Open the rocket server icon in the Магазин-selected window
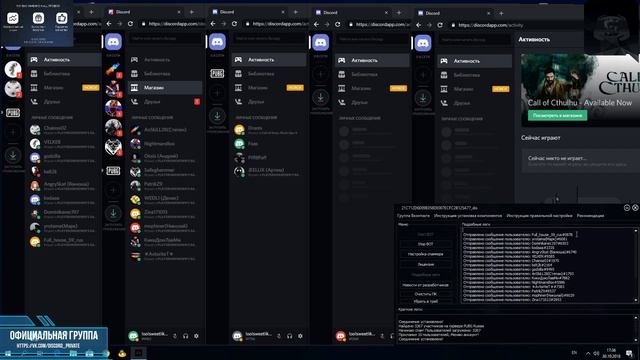This screenshot has height=360, width=640. [113, 69]
